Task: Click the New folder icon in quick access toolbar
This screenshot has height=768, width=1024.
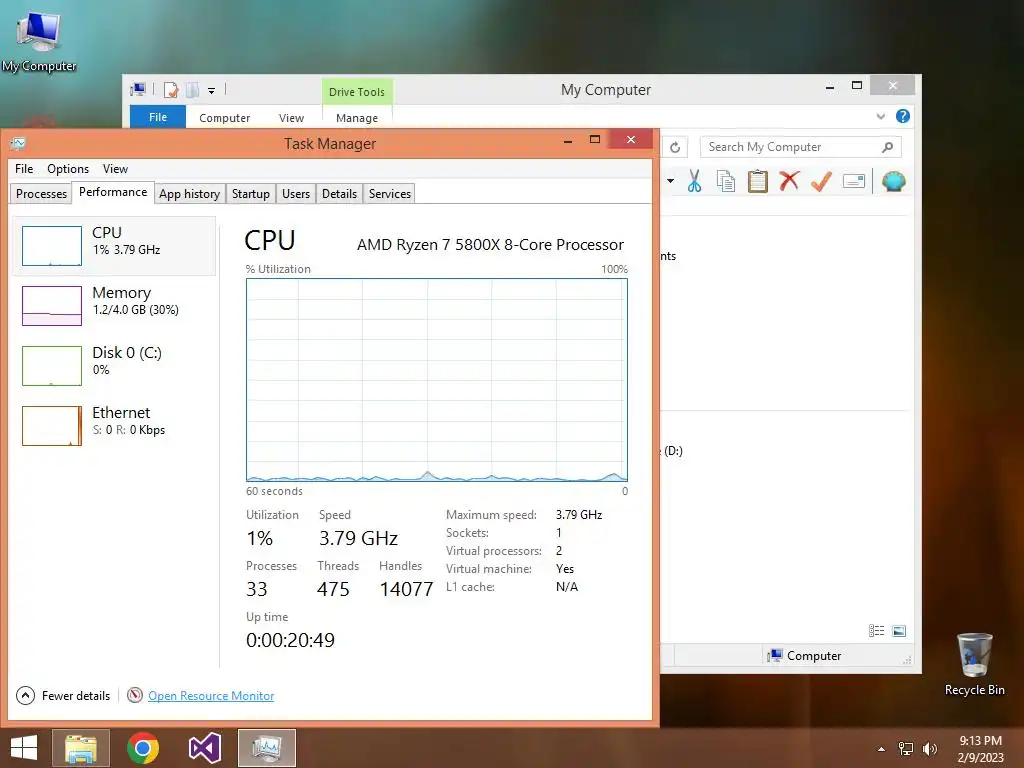Action: click(x=193, y=90)
